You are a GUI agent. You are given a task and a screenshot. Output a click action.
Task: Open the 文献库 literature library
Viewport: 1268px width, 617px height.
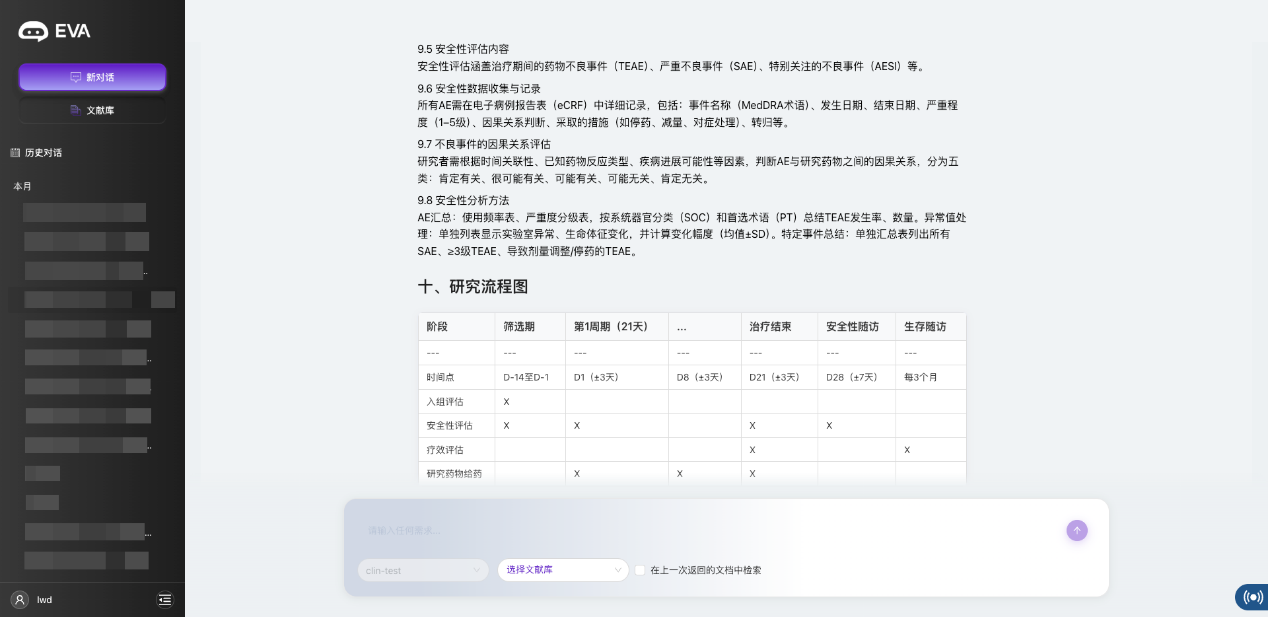(x=92, y=110)
